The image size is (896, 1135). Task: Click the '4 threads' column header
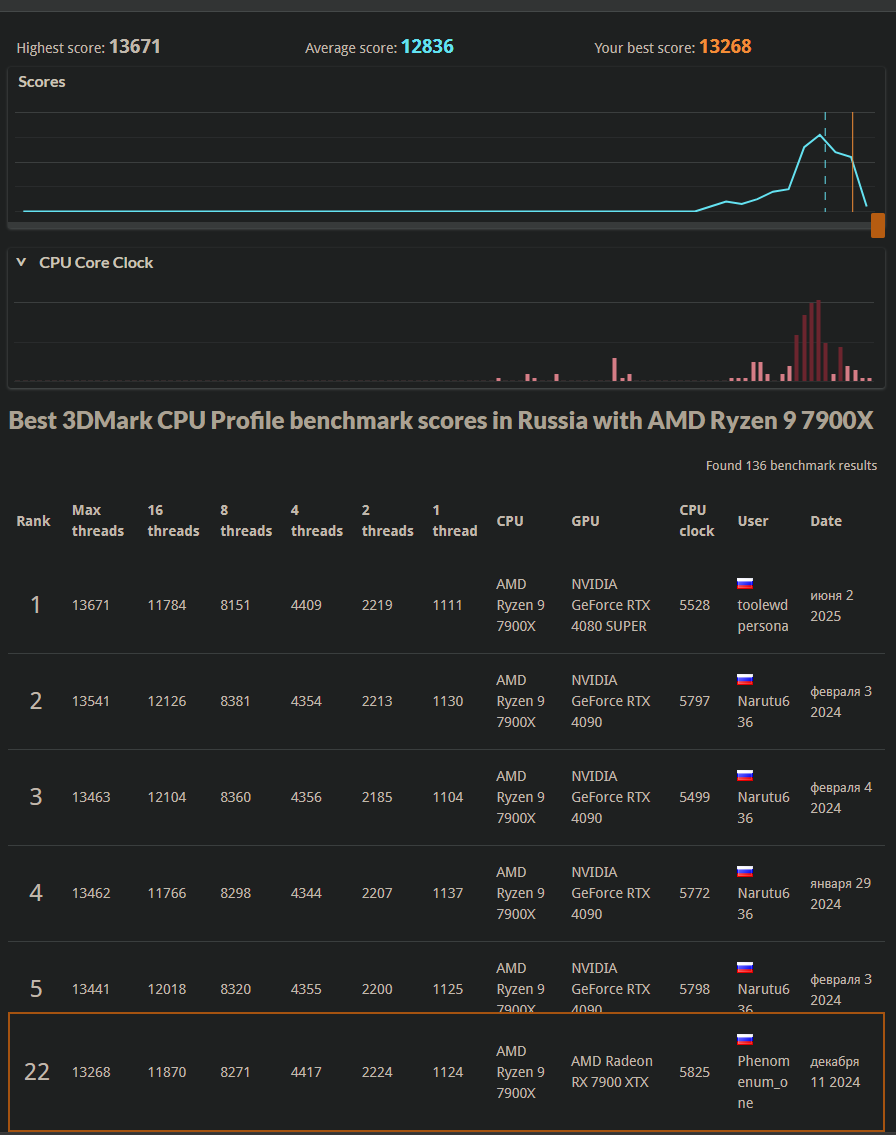click(316, 520)
